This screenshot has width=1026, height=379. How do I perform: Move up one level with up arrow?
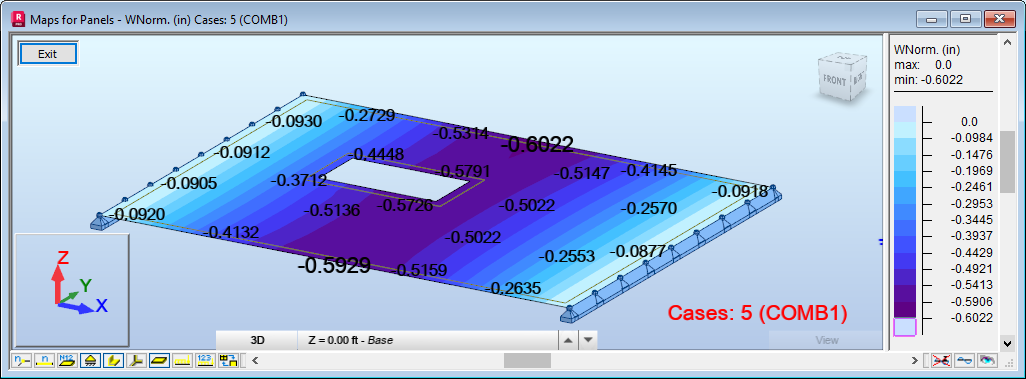[569, 340]
